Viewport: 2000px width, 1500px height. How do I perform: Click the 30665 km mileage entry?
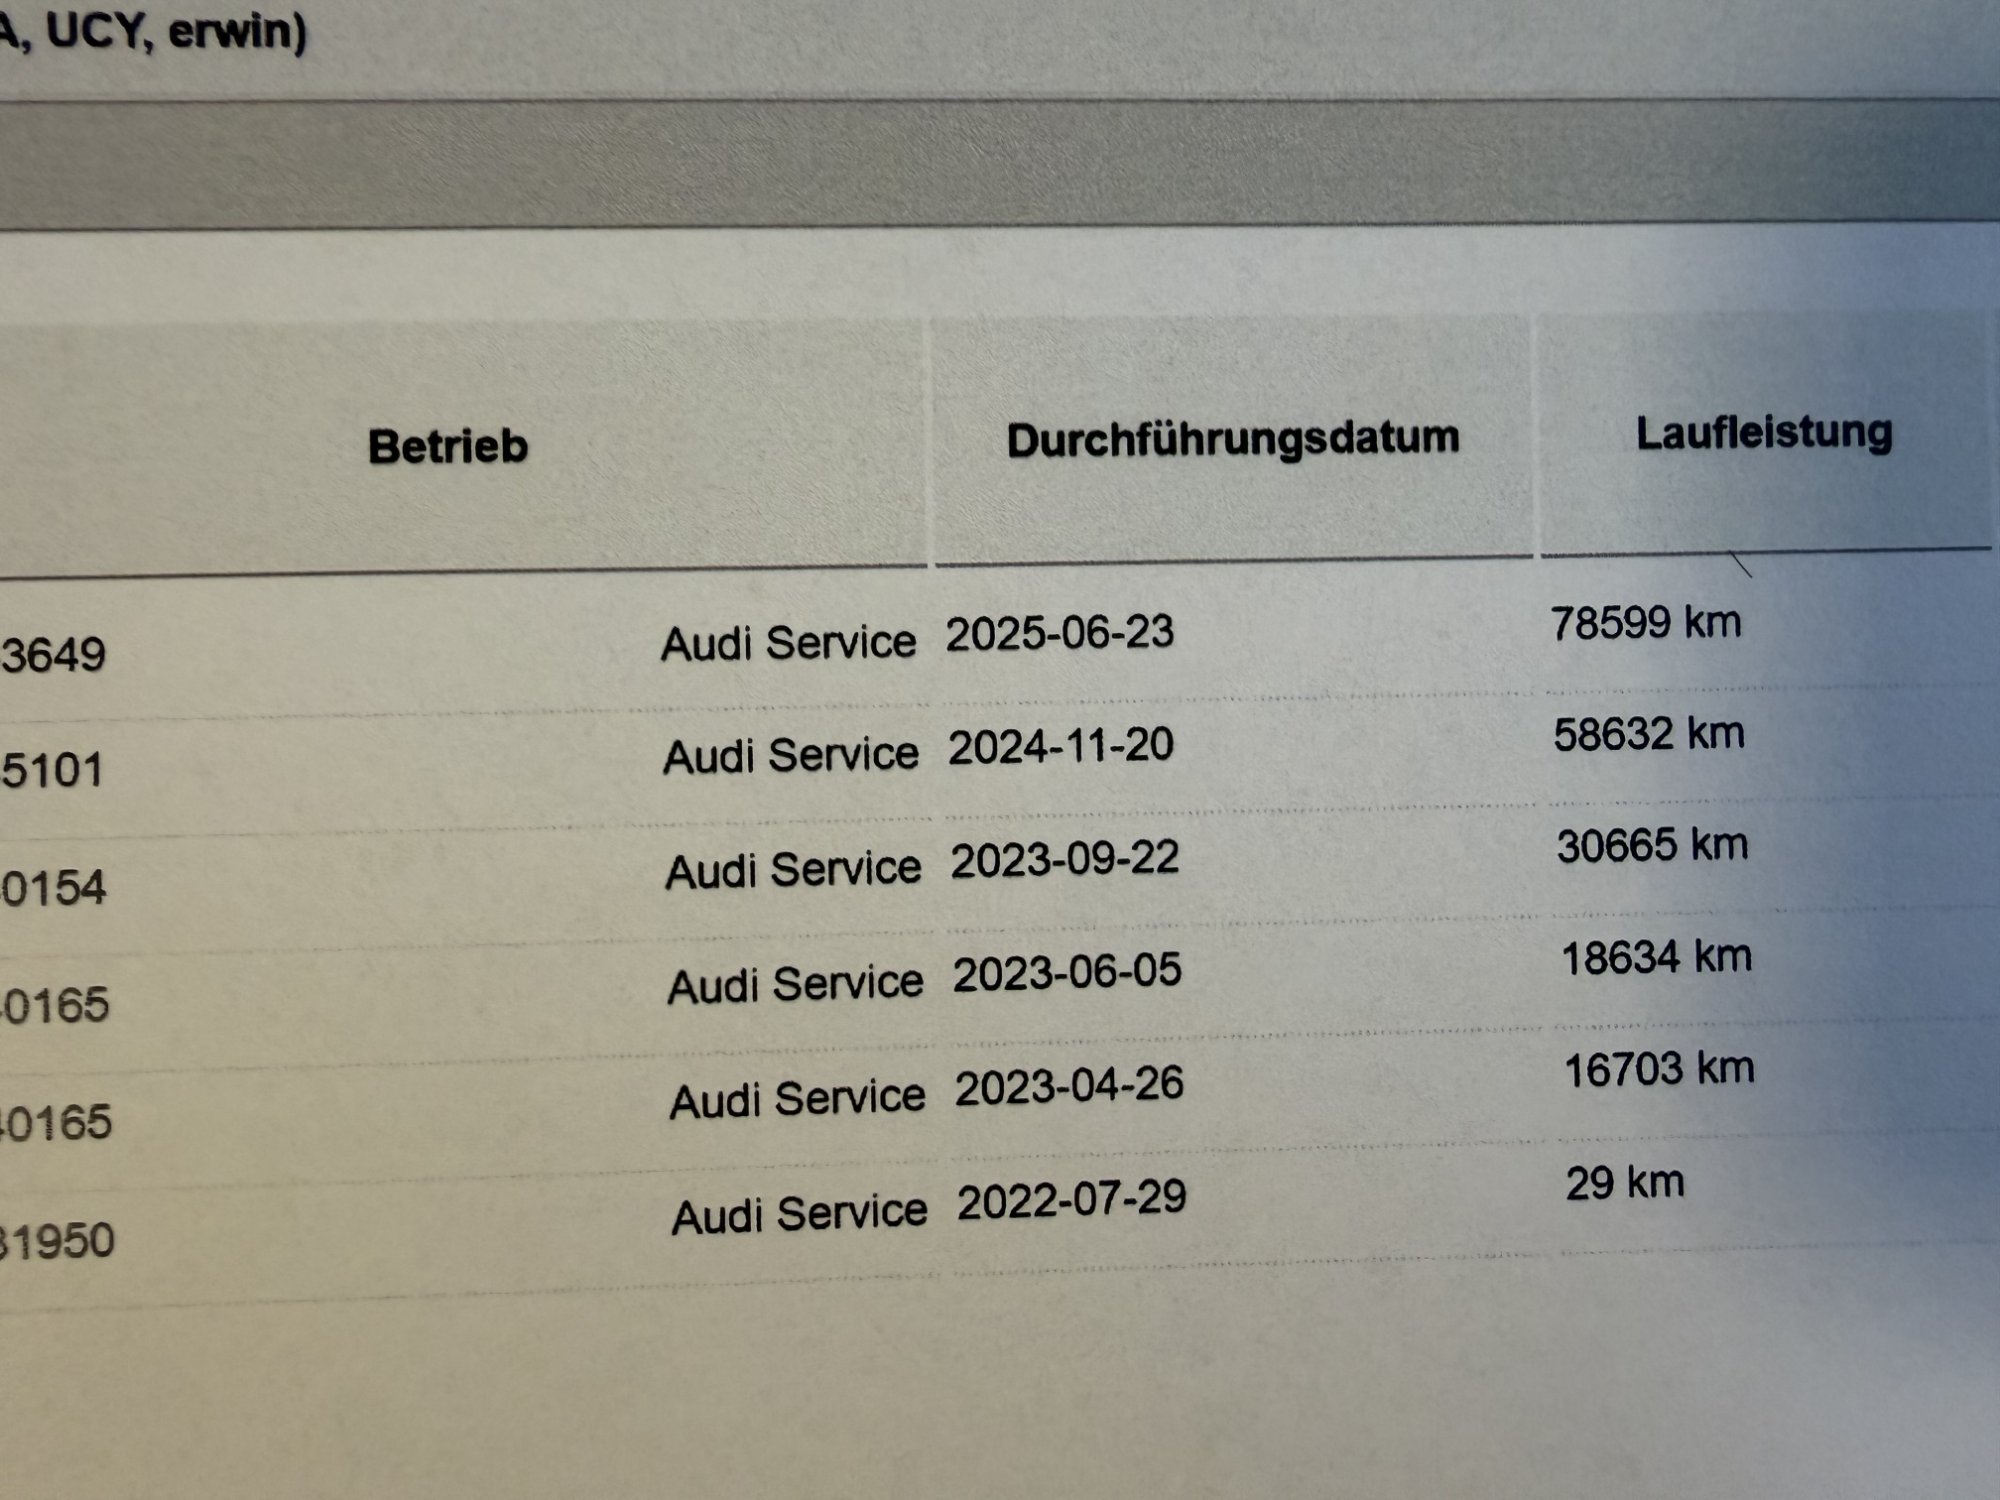point(1652,846)
